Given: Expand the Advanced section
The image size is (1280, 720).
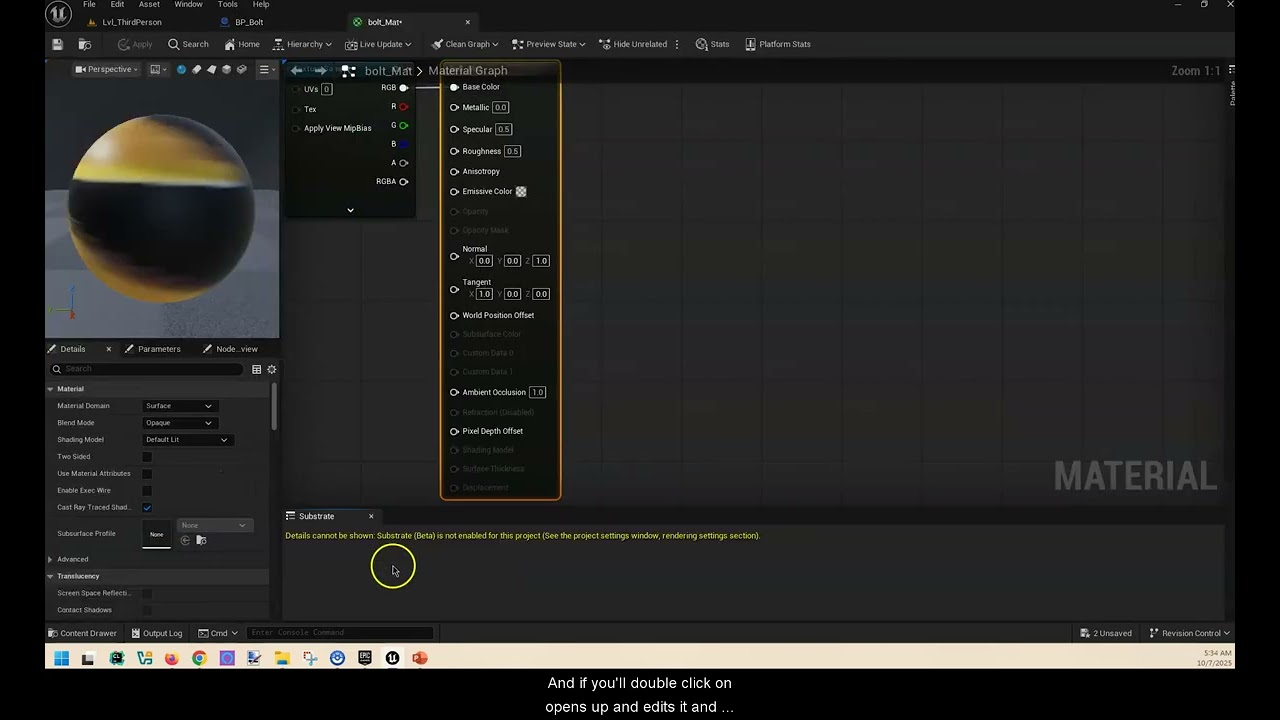Looking at the screenshot, I should click(x=50, y=559).
